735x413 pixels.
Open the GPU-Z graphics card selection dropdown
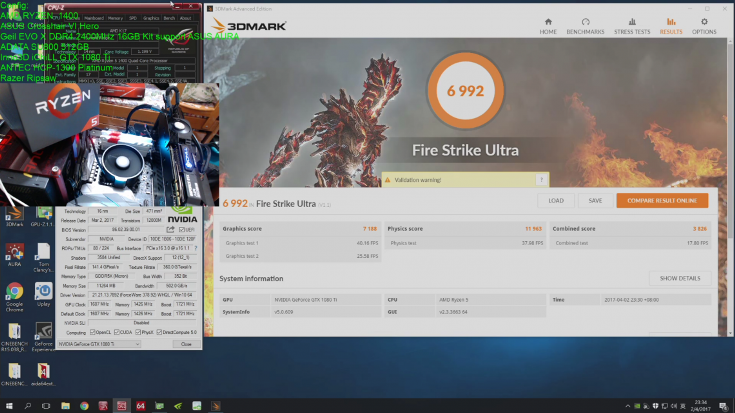[x=99, y=344]
